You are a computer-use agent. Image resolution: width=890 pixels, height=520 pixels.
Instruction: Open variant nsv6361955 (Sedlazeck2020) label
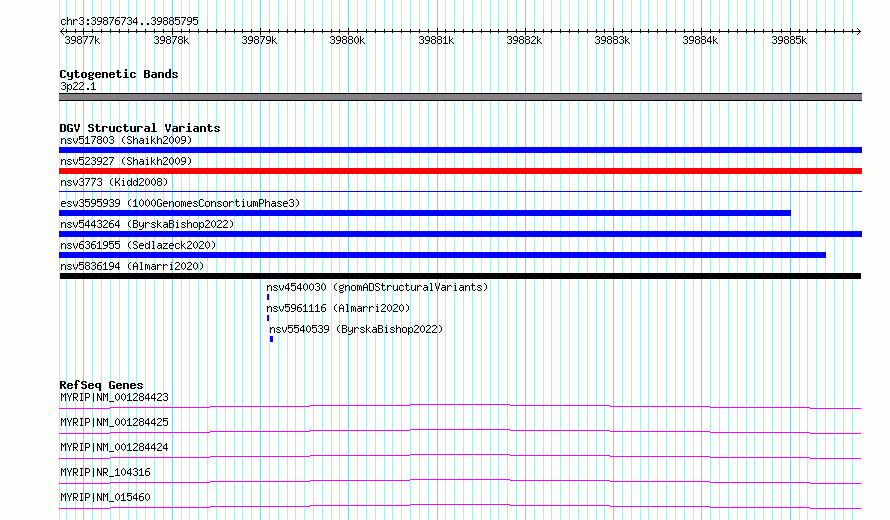tap(138, 245)
